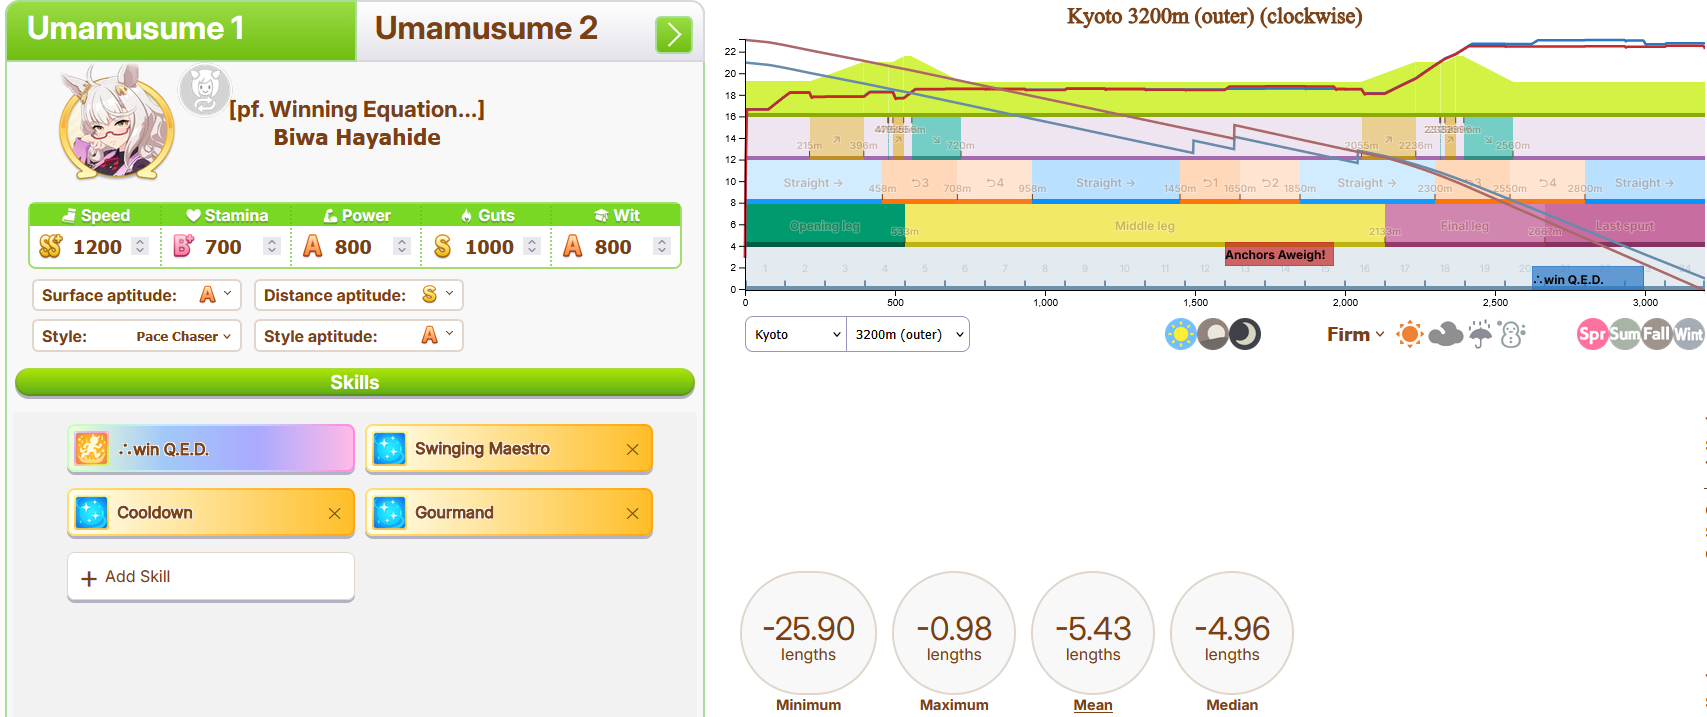
Task: Click Biwa Hayahide name text
Action: click(x=357, y=137)
